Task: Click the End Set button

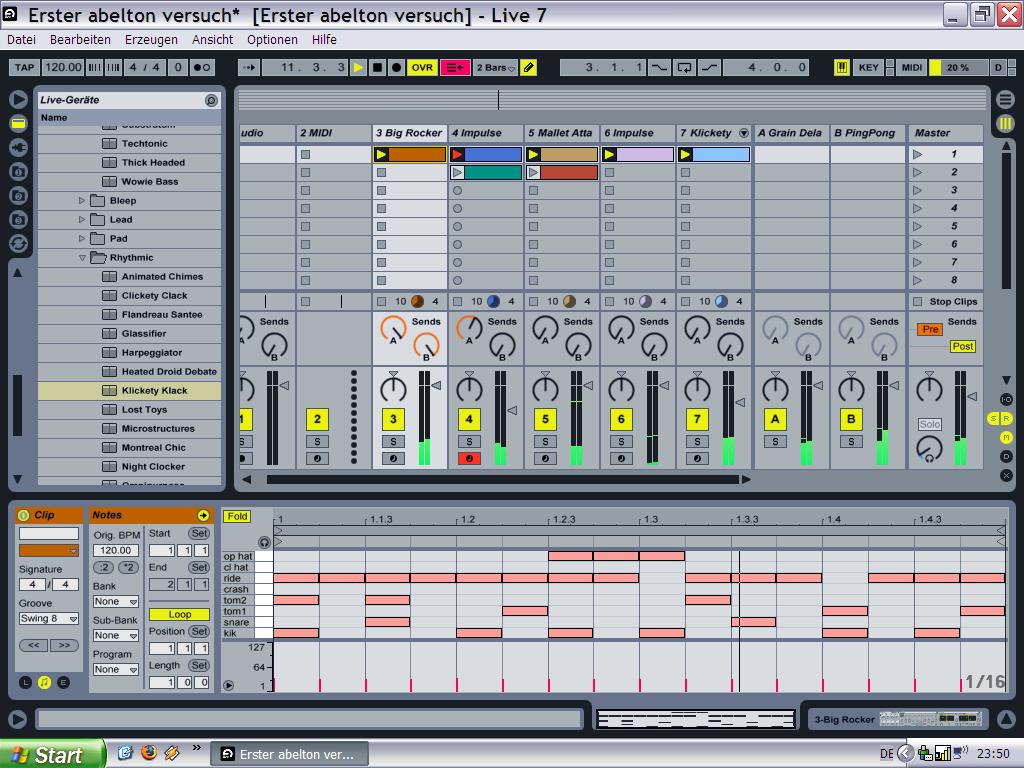Action: pos(199,568)
